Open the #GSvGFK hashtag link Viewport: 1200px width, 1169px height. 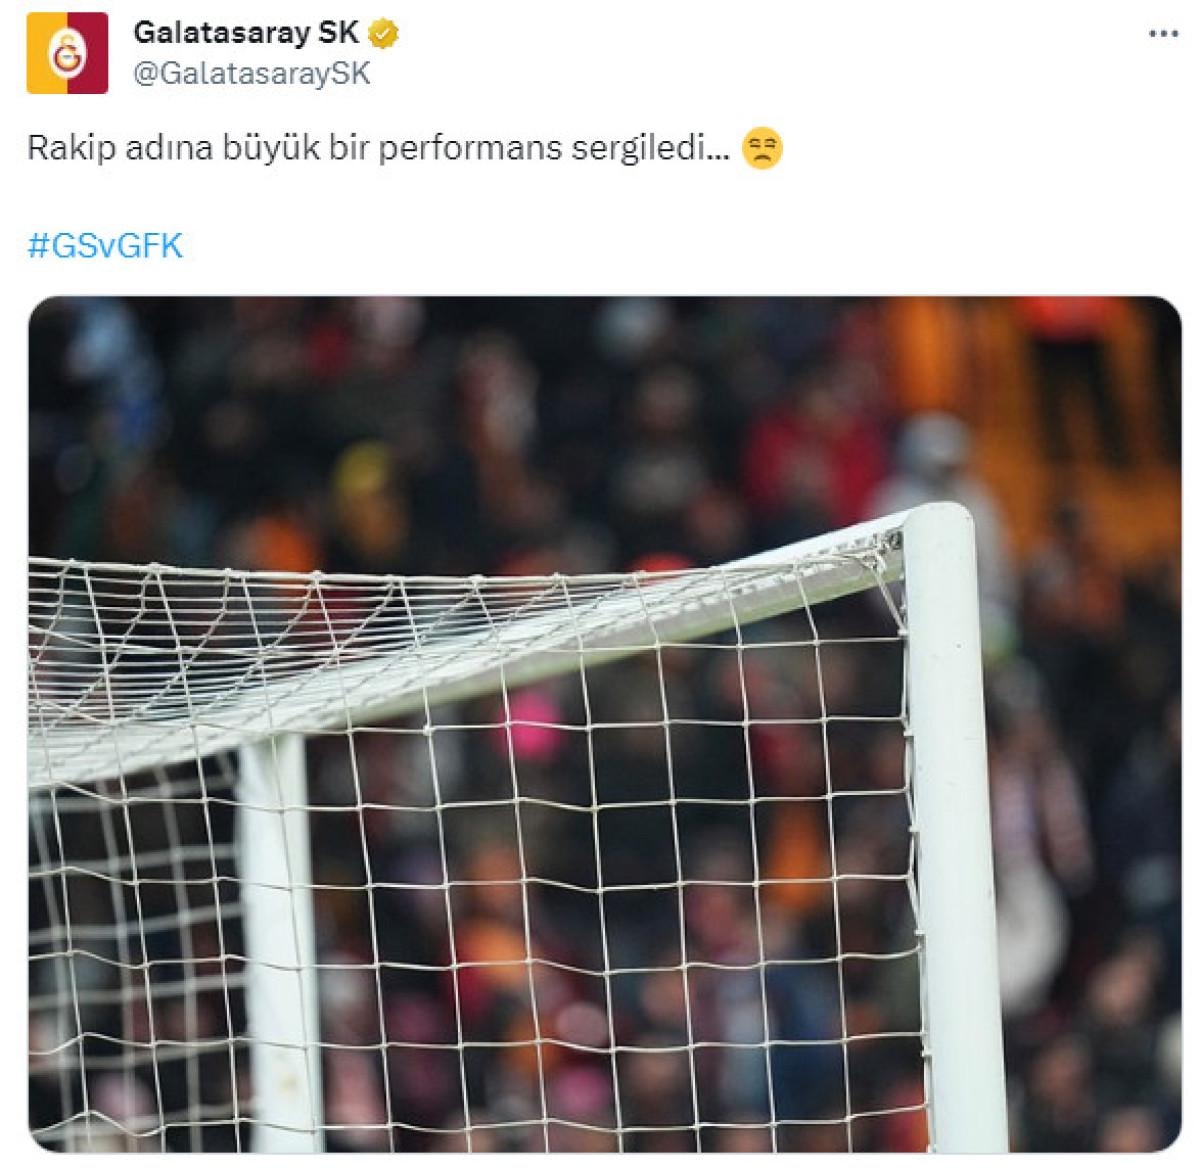(x=105, y=246)
